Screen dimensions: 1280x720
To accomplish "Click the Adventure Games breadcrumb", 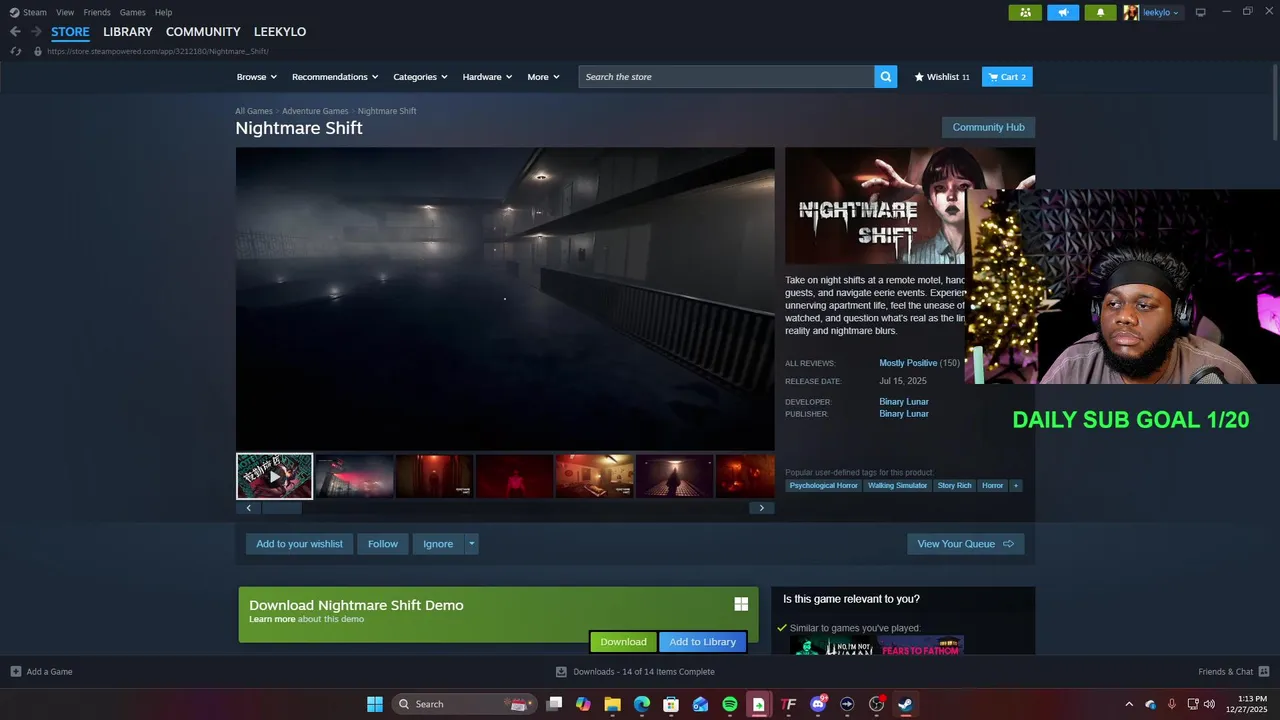I will coord(315,111).
